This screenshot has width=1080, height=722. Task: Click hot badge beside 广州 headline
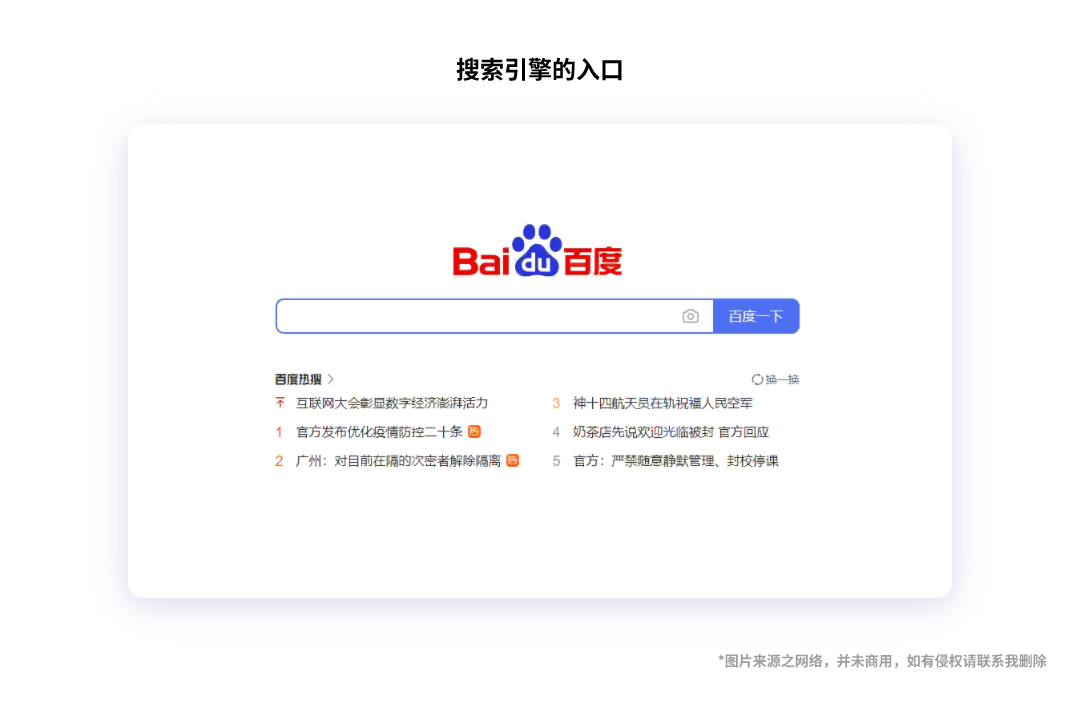[x=512, y=460]
